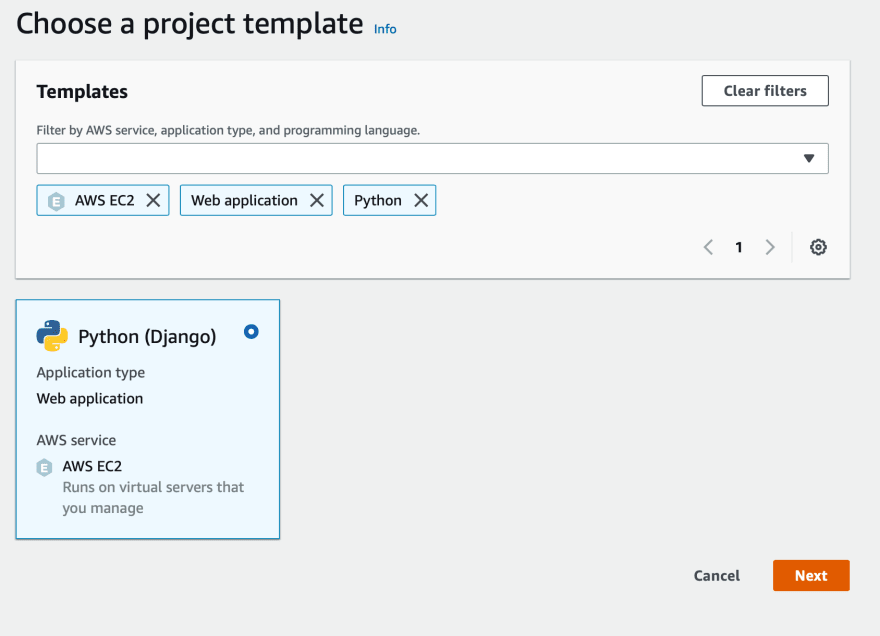This screenshot has width=880, height=636.
Task: Open the template preferences gear icon
Action: pos(818,247)
